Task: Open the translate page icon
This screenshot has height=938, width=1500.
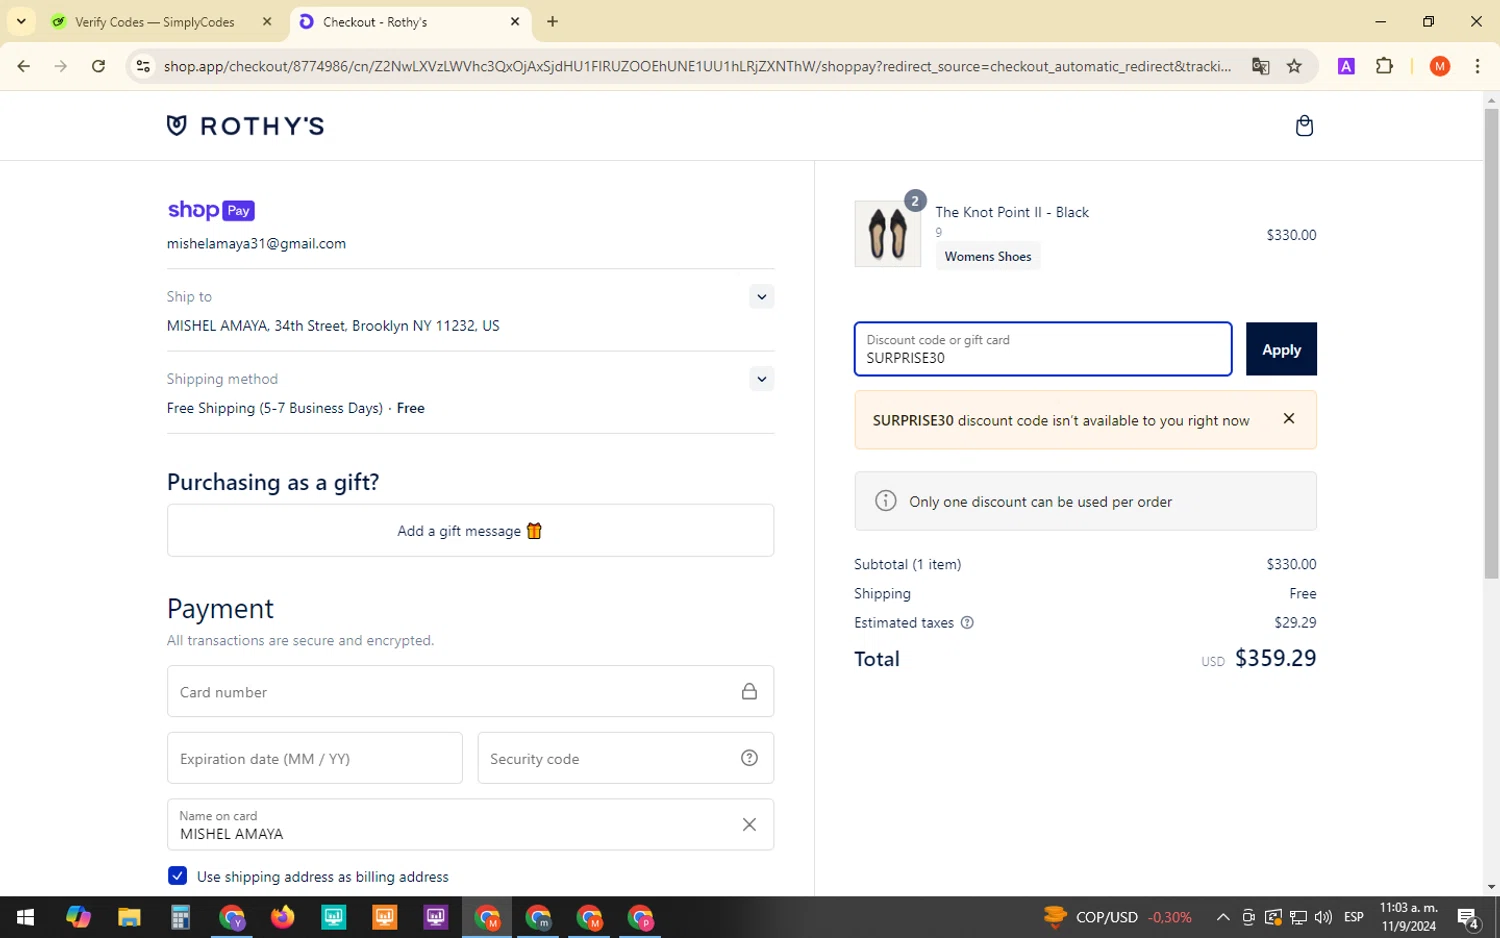Action: tap(1260, 66)
